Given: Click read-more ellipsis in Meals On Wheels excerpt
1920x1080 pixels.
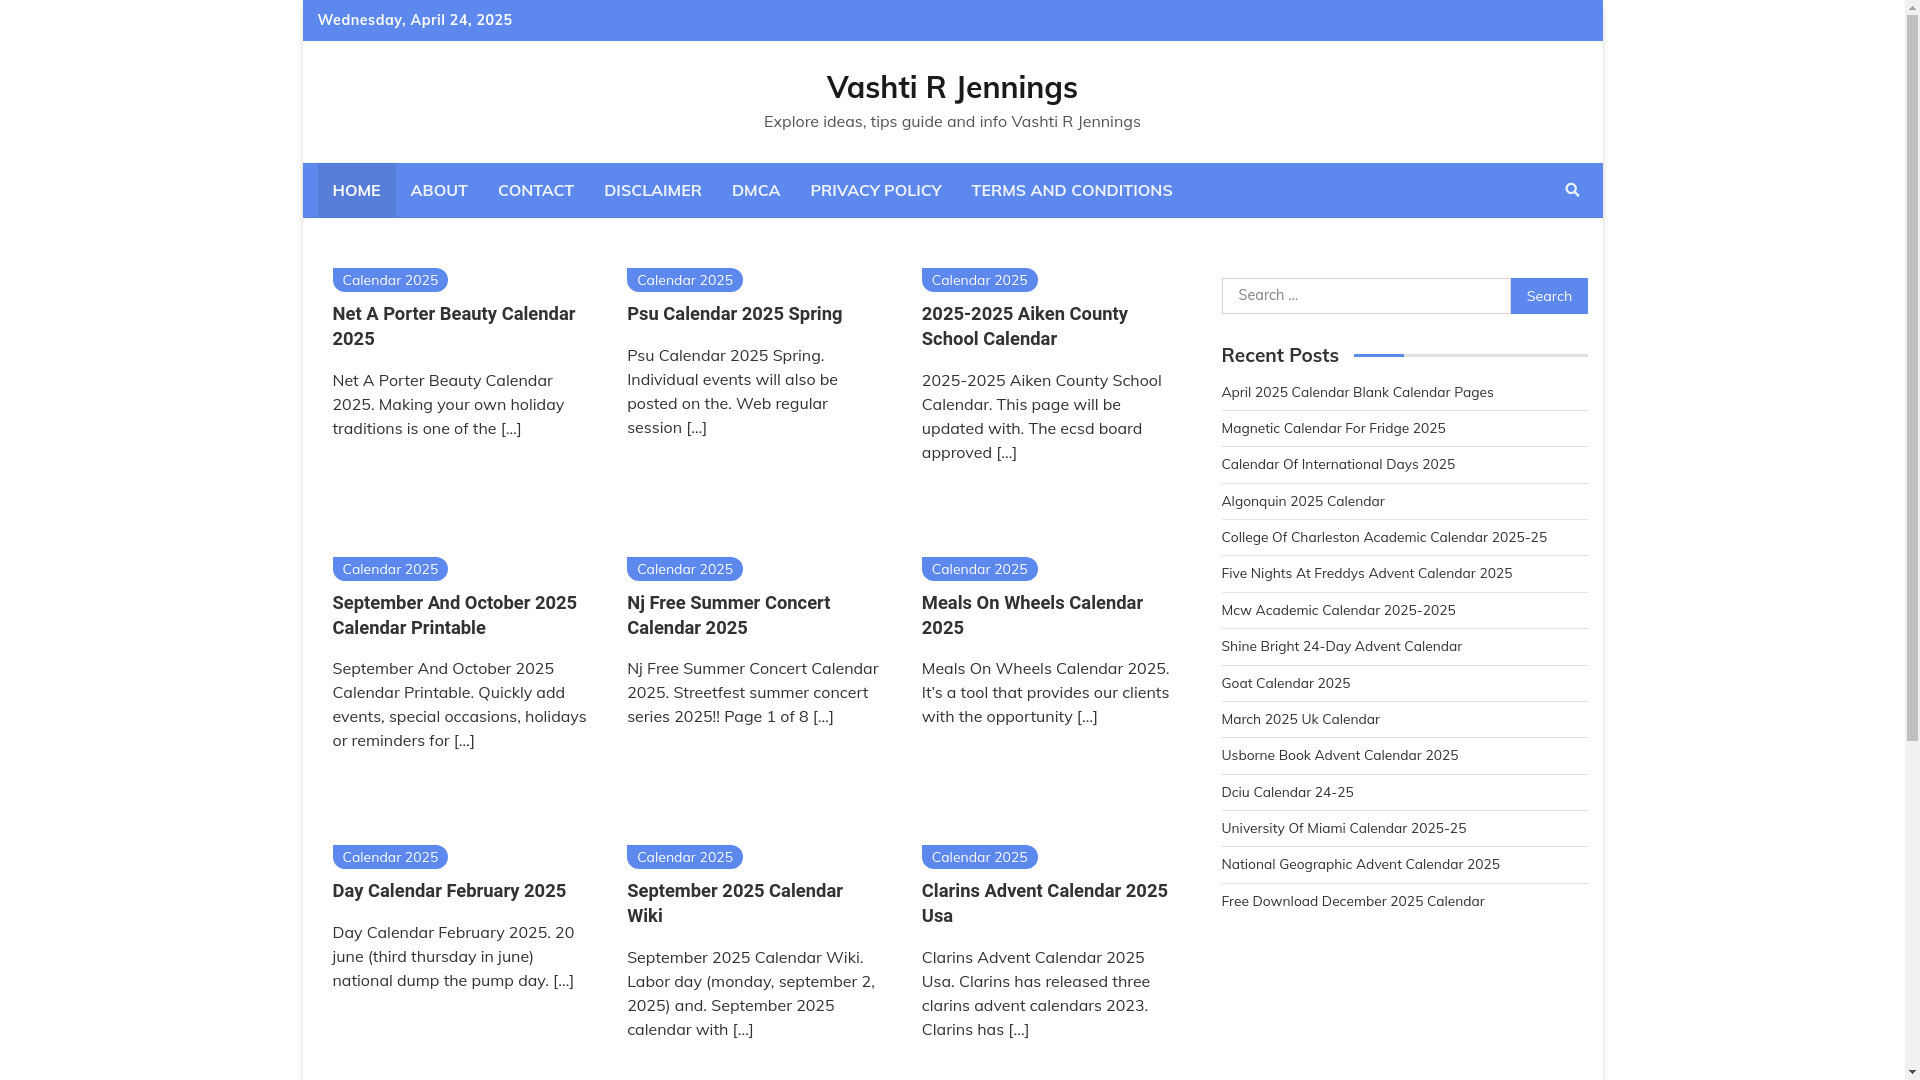Looking at the screenshot, I should (1088, 716).
